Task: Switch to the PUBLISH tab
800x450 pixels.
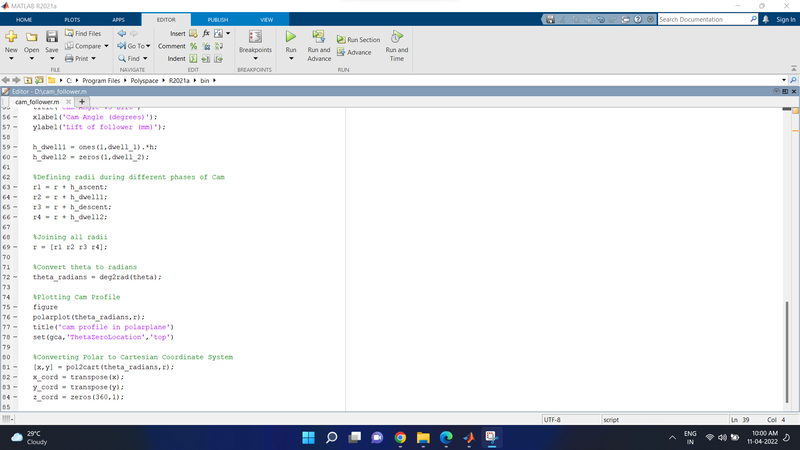Action: coord(217,19)
